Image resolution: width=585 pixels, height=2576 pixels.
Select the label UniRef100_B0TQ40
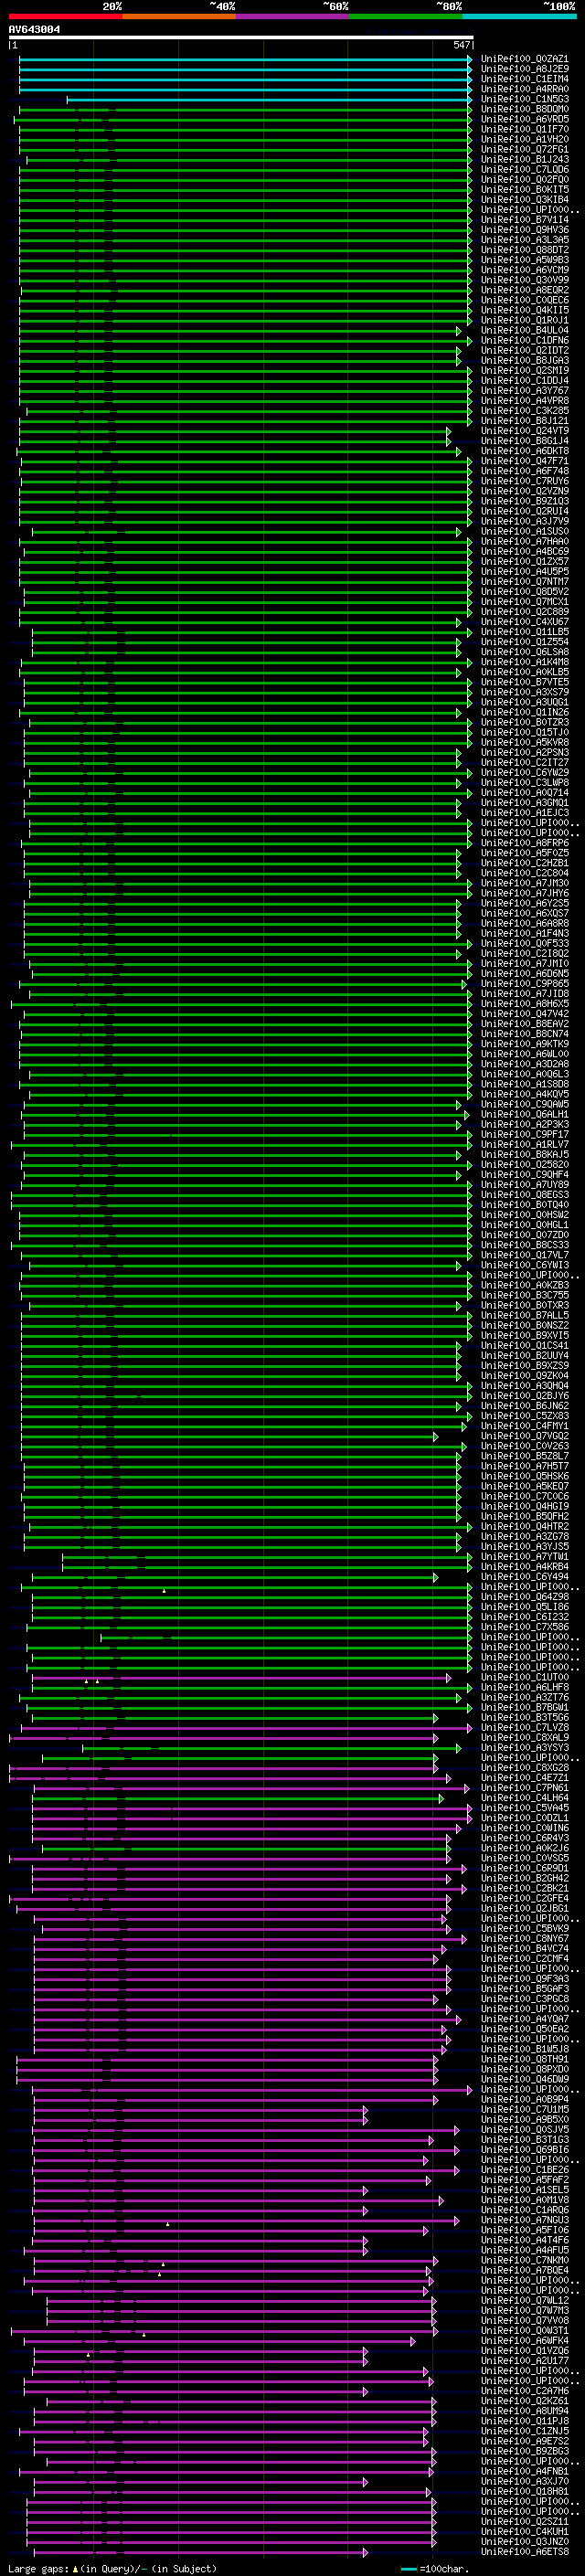coord(524,1205)
